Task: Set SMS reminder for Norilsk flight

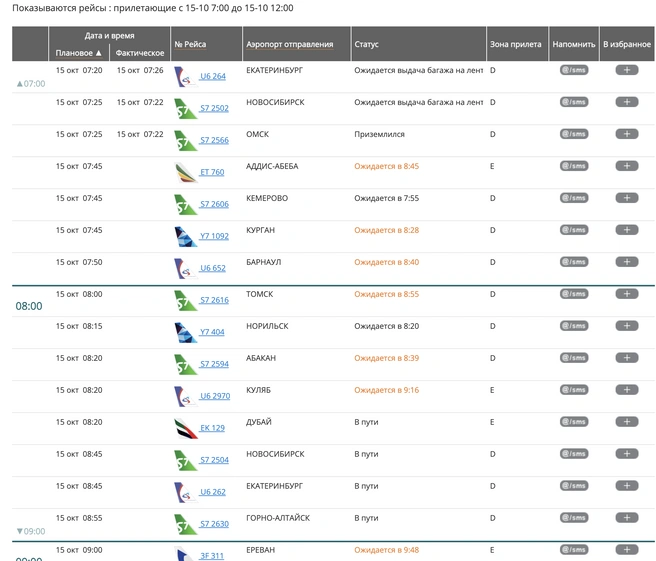Action: (574, 326)
